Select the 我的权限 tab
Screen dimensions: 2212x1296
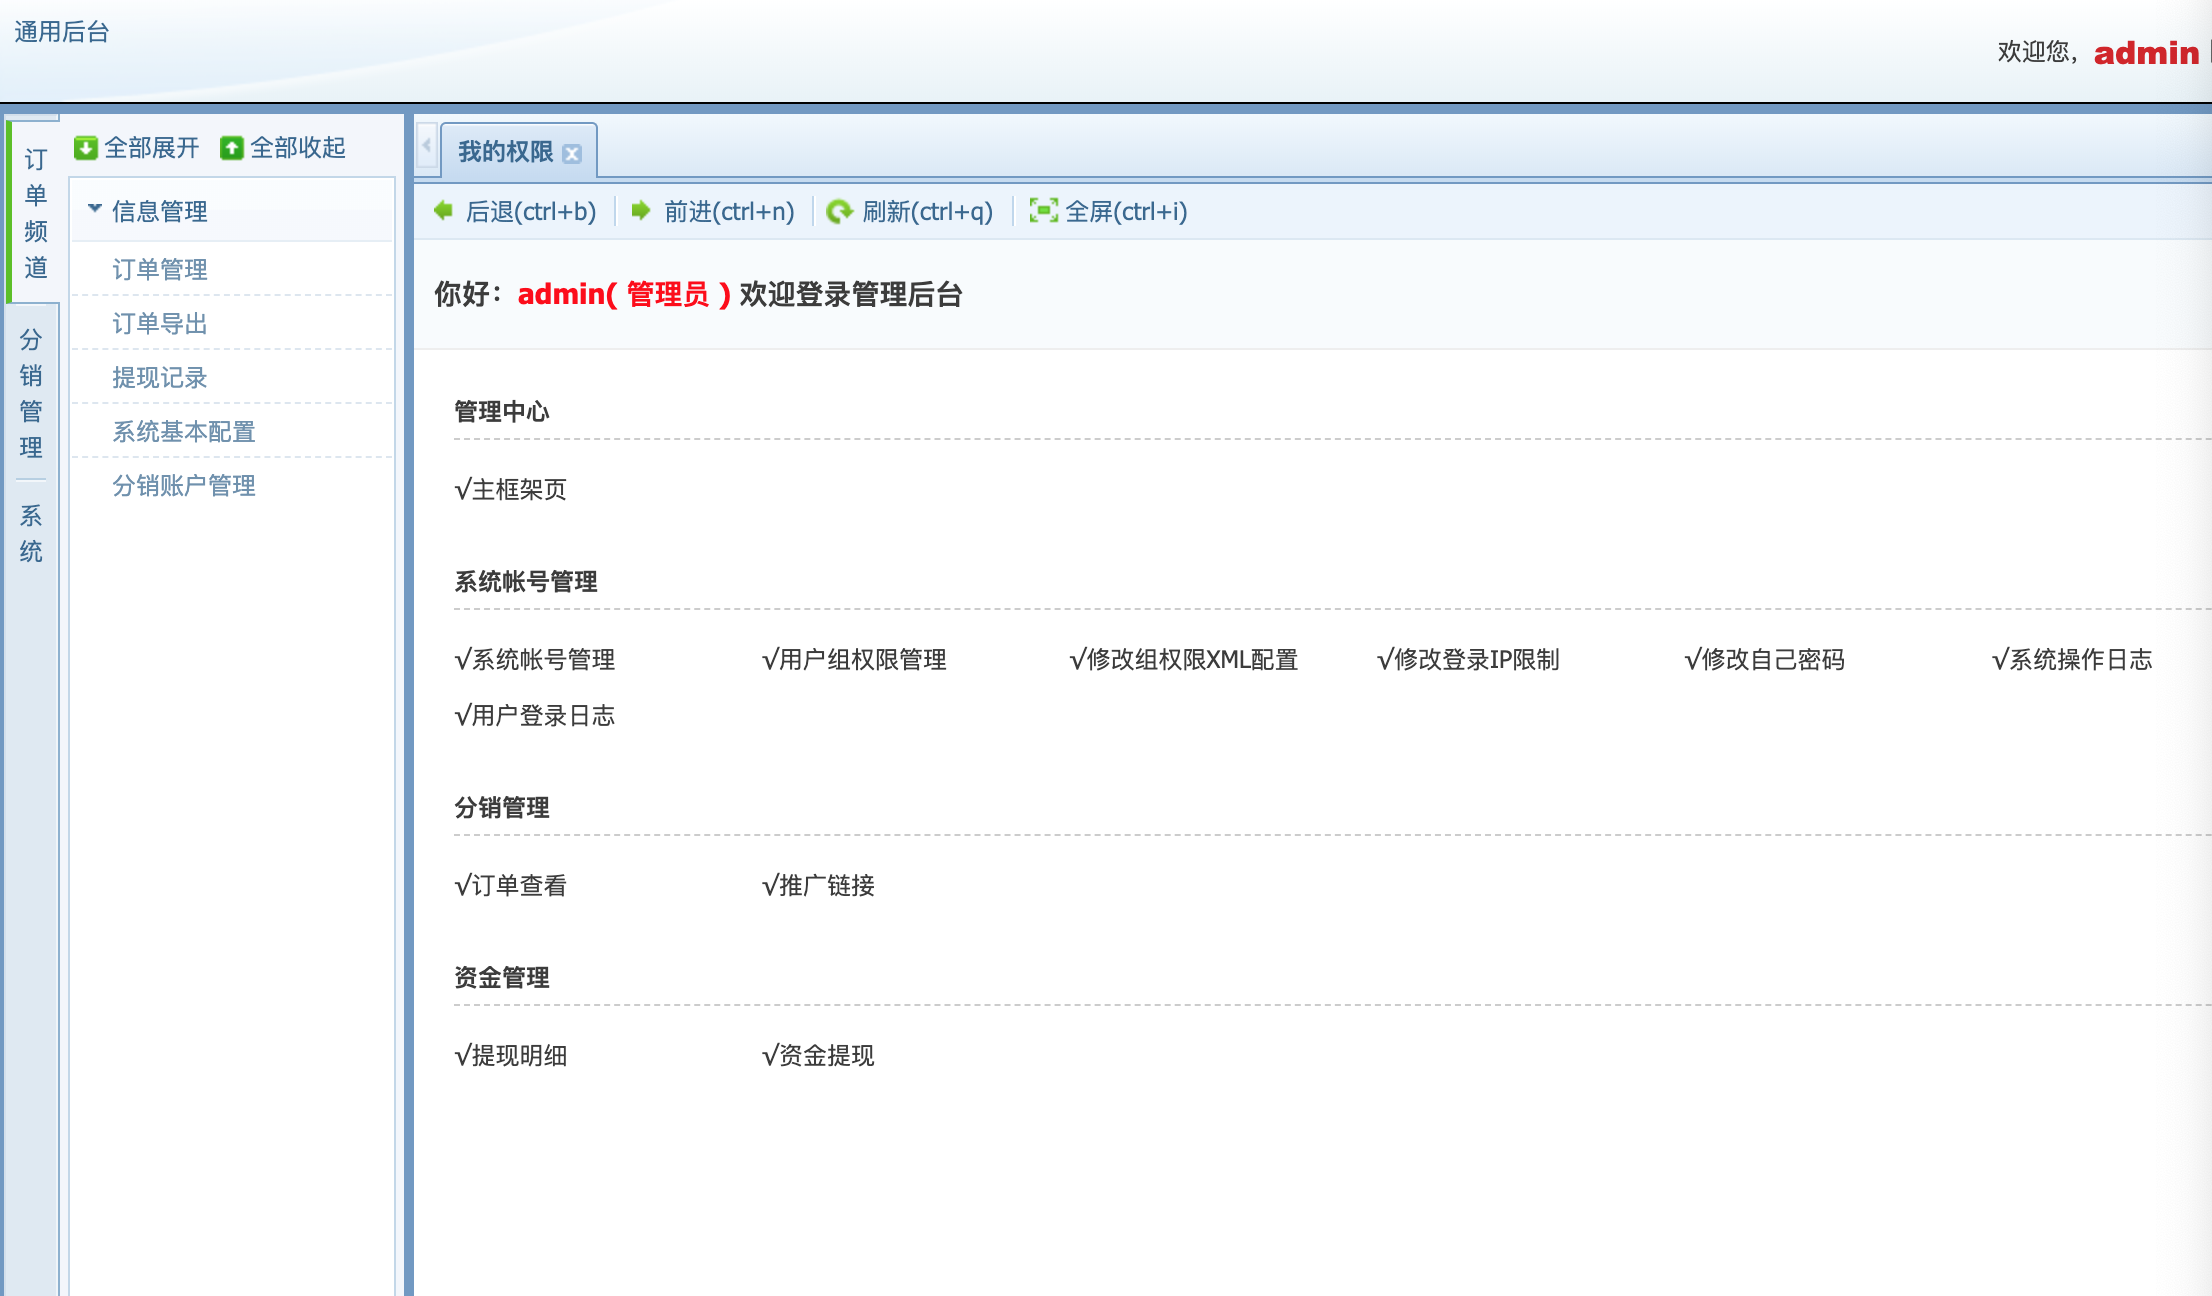click(x=505, y=152)
